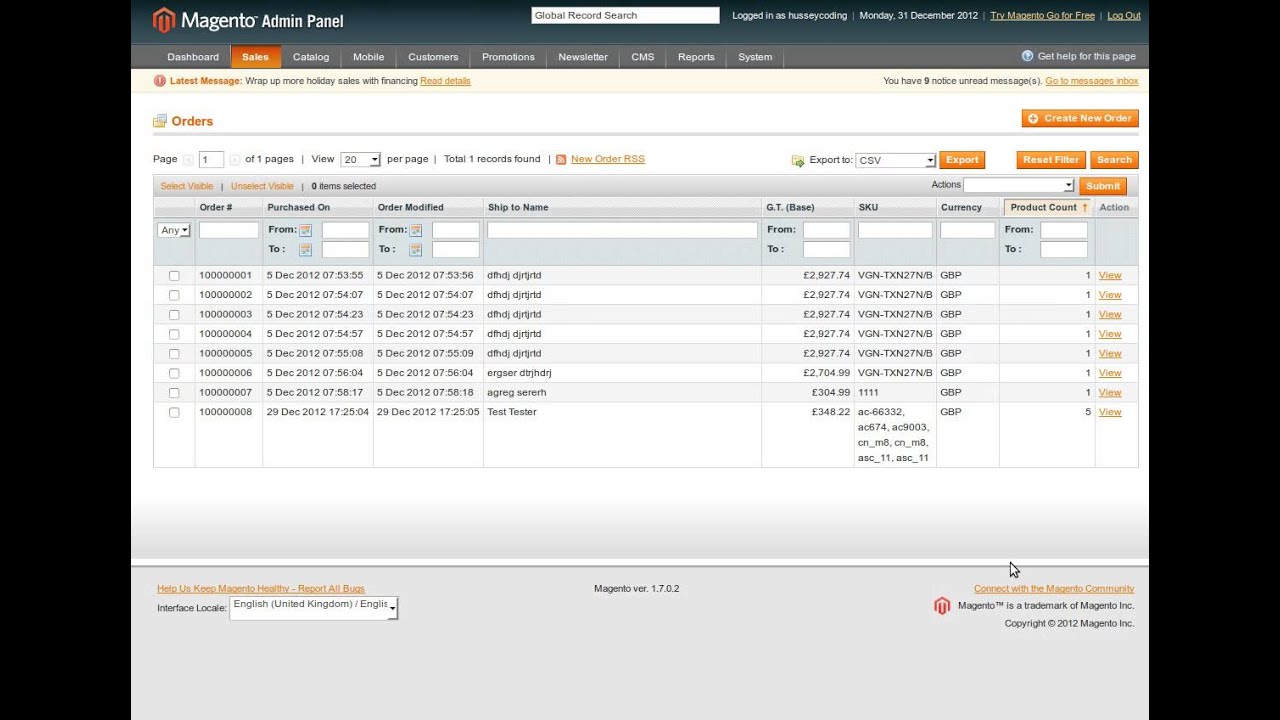This screenshot has height=720, width=1280.
Task: Click the Export button
Action: pos(962,160)
